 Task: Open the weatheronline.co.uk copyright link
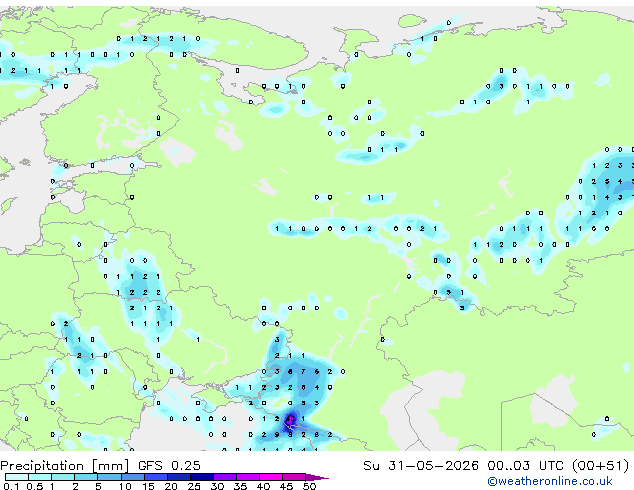pos(550,481)
